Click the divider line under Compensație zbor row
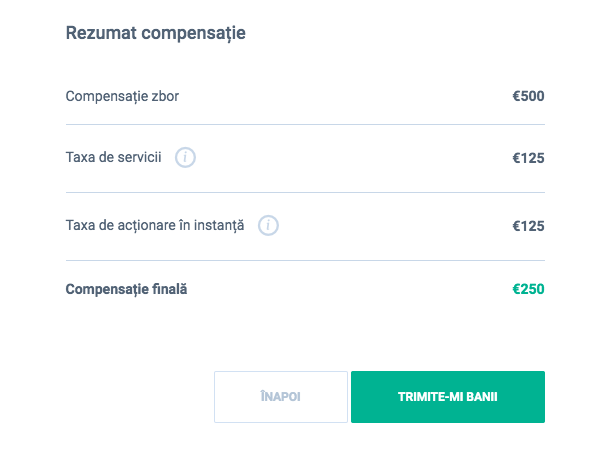Image resolution: width=611 pixels, height=459 pixels. [x=305, y=124]
